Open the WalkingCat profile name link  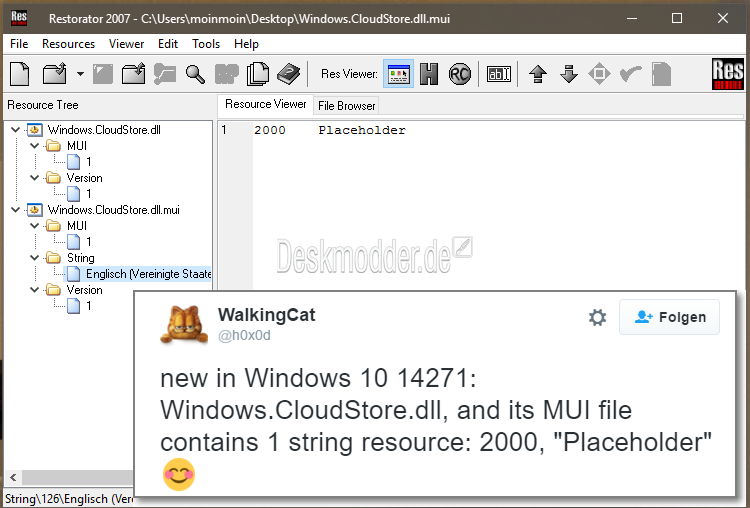266,315
